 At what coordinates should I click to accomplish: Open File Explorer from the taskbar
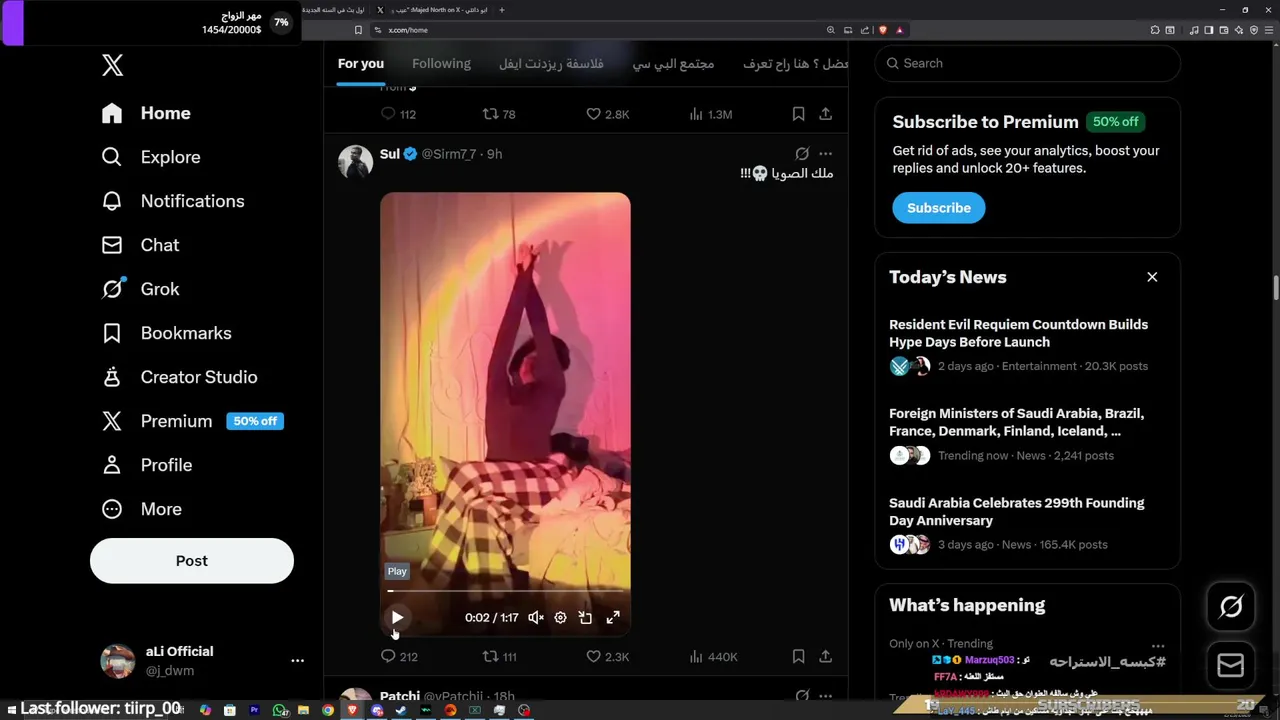[303, 710]
